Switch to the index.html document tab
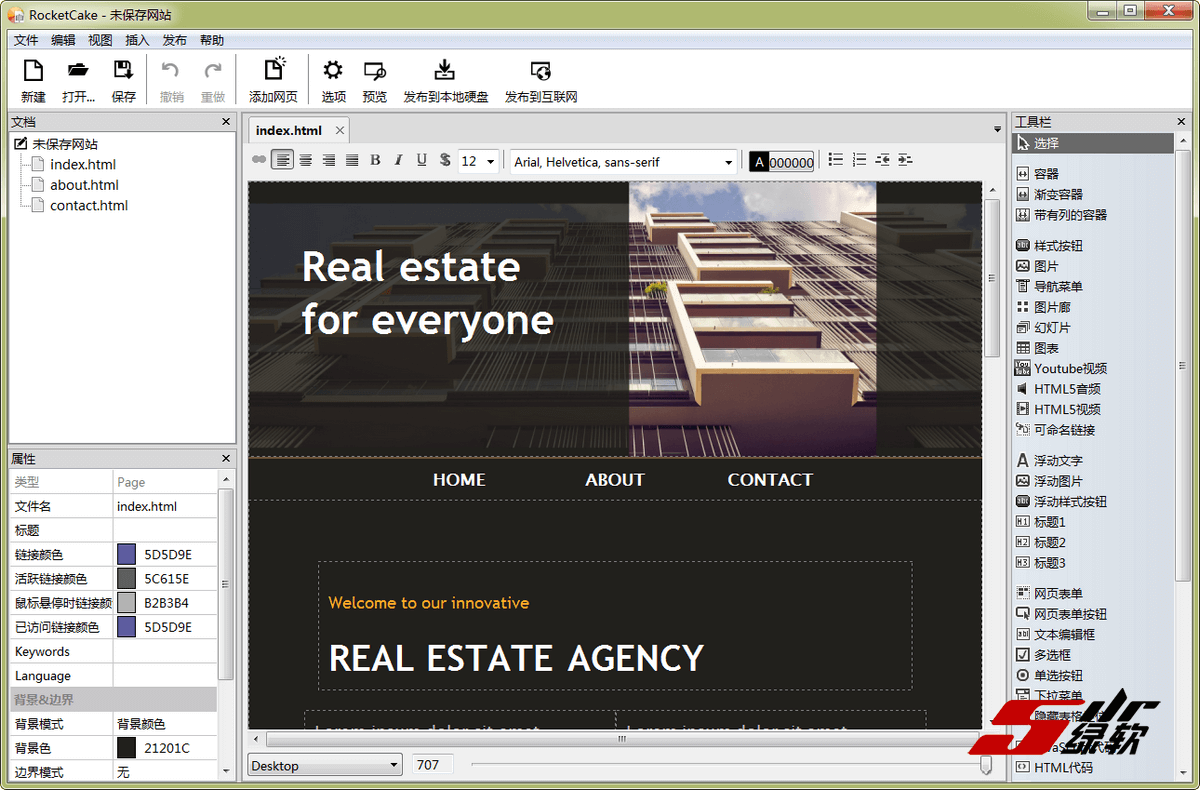 click(288, 130)
